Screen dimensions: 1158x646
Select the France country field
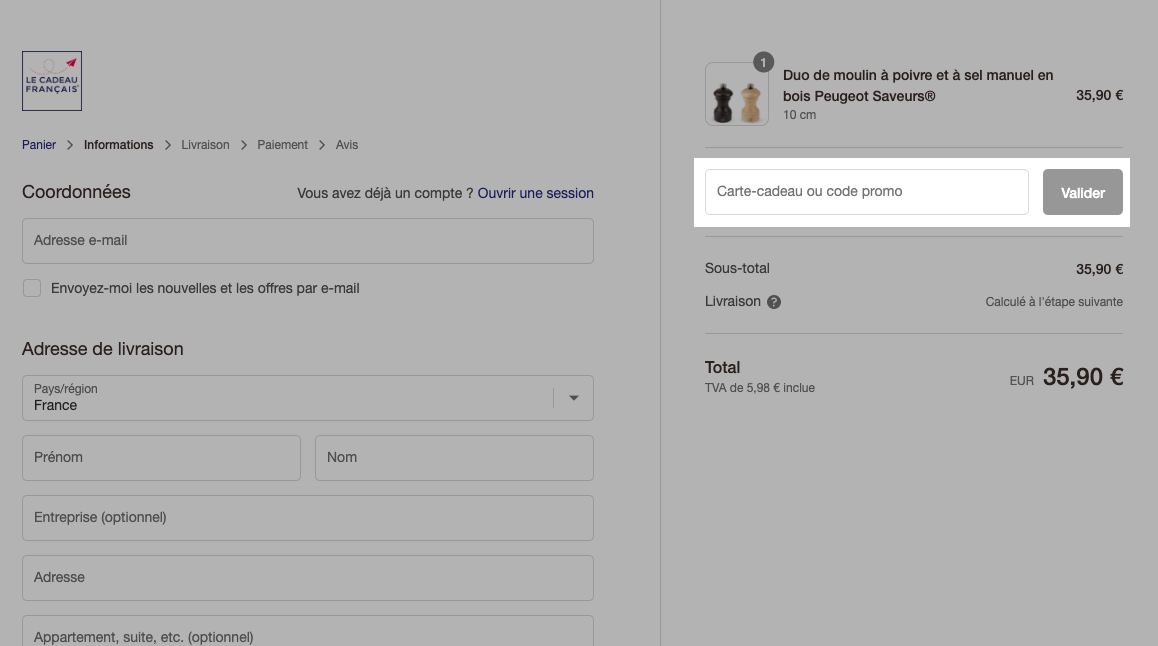[x=308, y=398]
